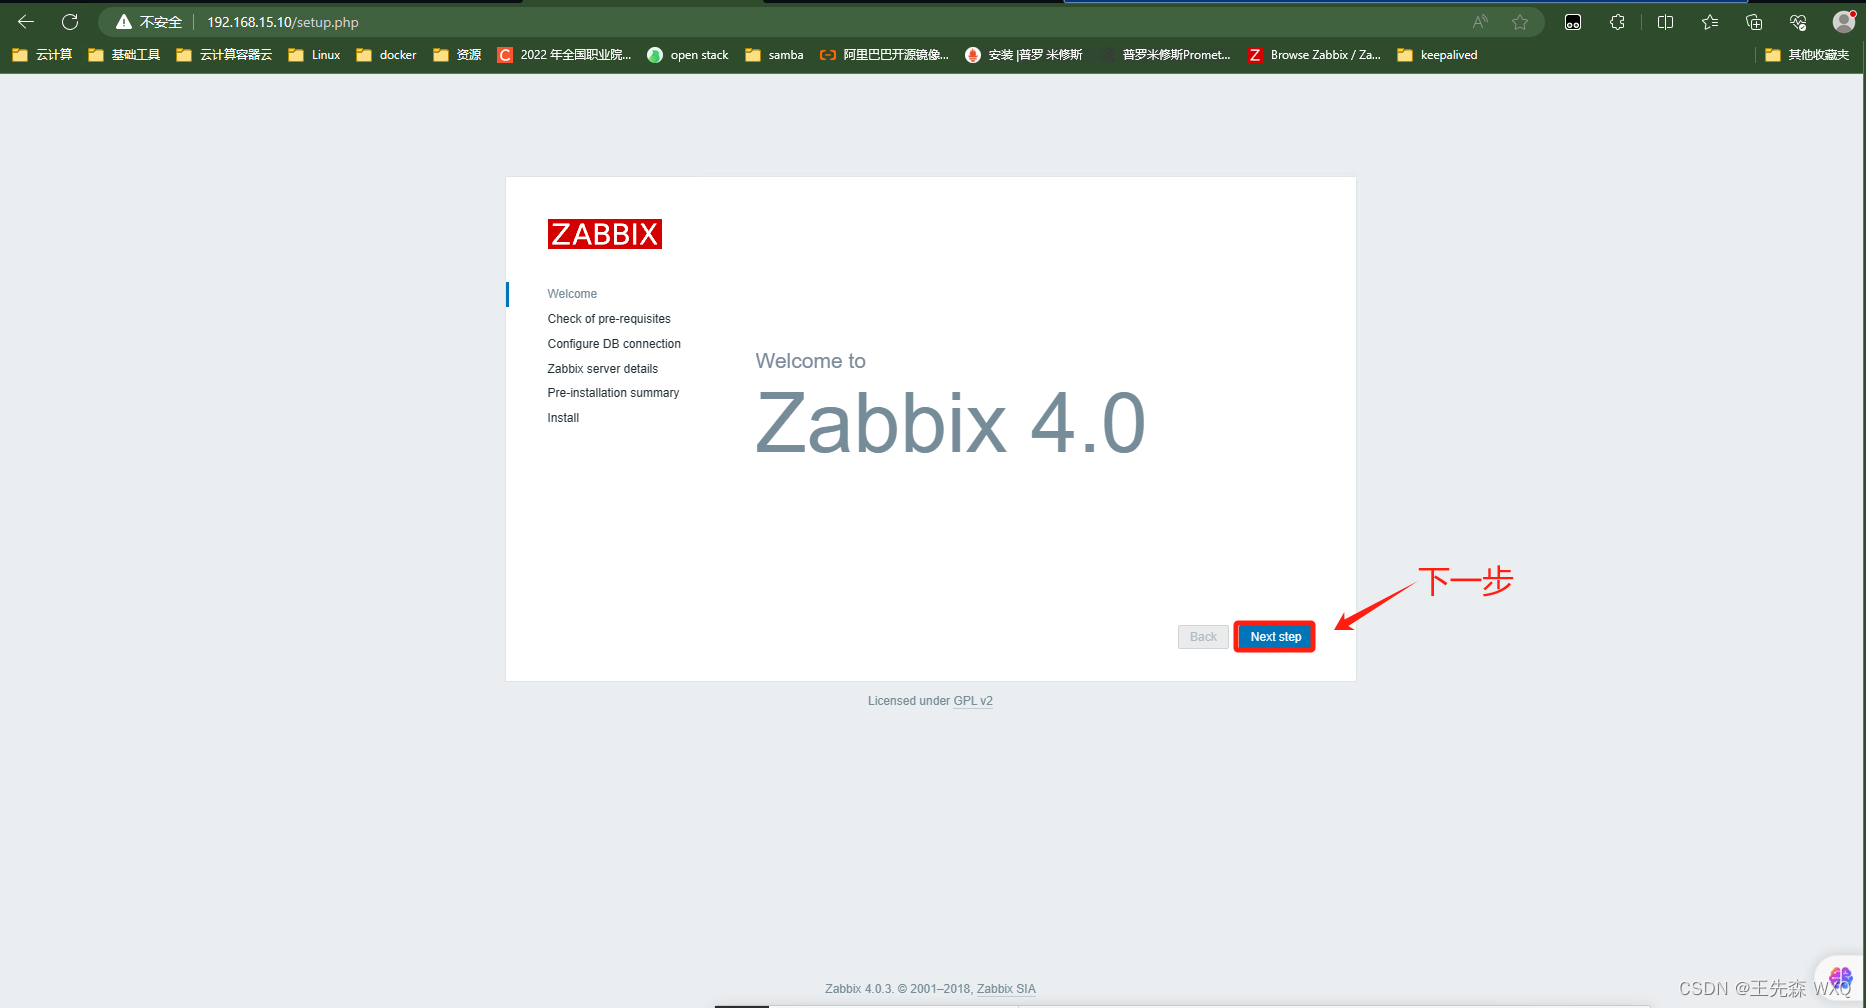This screenshot has height=1008, width=1866.
Task: Click the Next step button
Action: pyautogui.click(x=1275, y=637)
